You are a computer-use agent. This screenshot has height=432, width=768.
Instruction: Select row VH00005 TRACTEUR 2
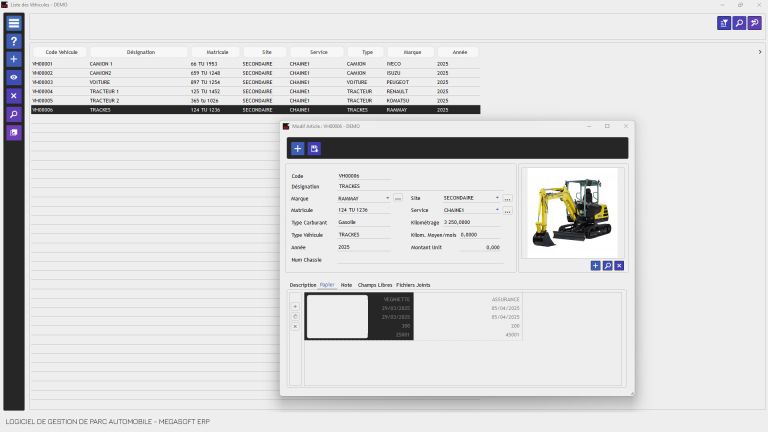(255, 100)
